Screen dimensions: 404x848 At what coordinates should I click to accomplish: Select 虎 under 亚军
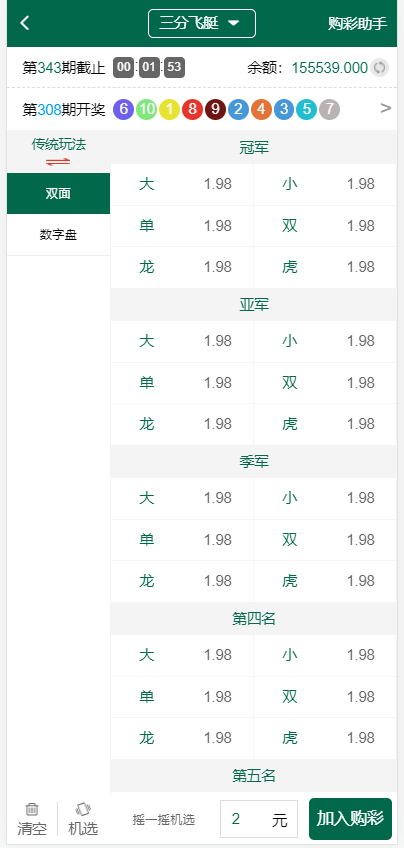click(x=325, y=424)
